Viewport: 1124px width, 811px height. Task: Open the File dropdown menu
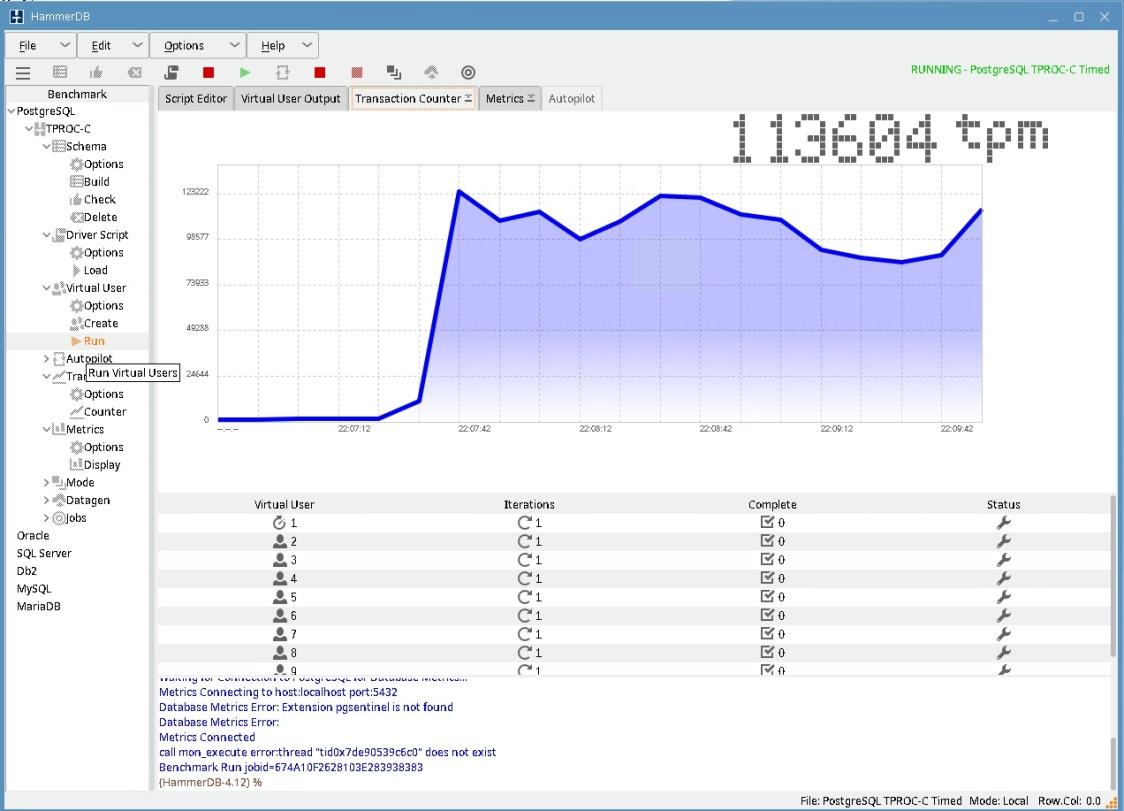(x=40, y=45)
